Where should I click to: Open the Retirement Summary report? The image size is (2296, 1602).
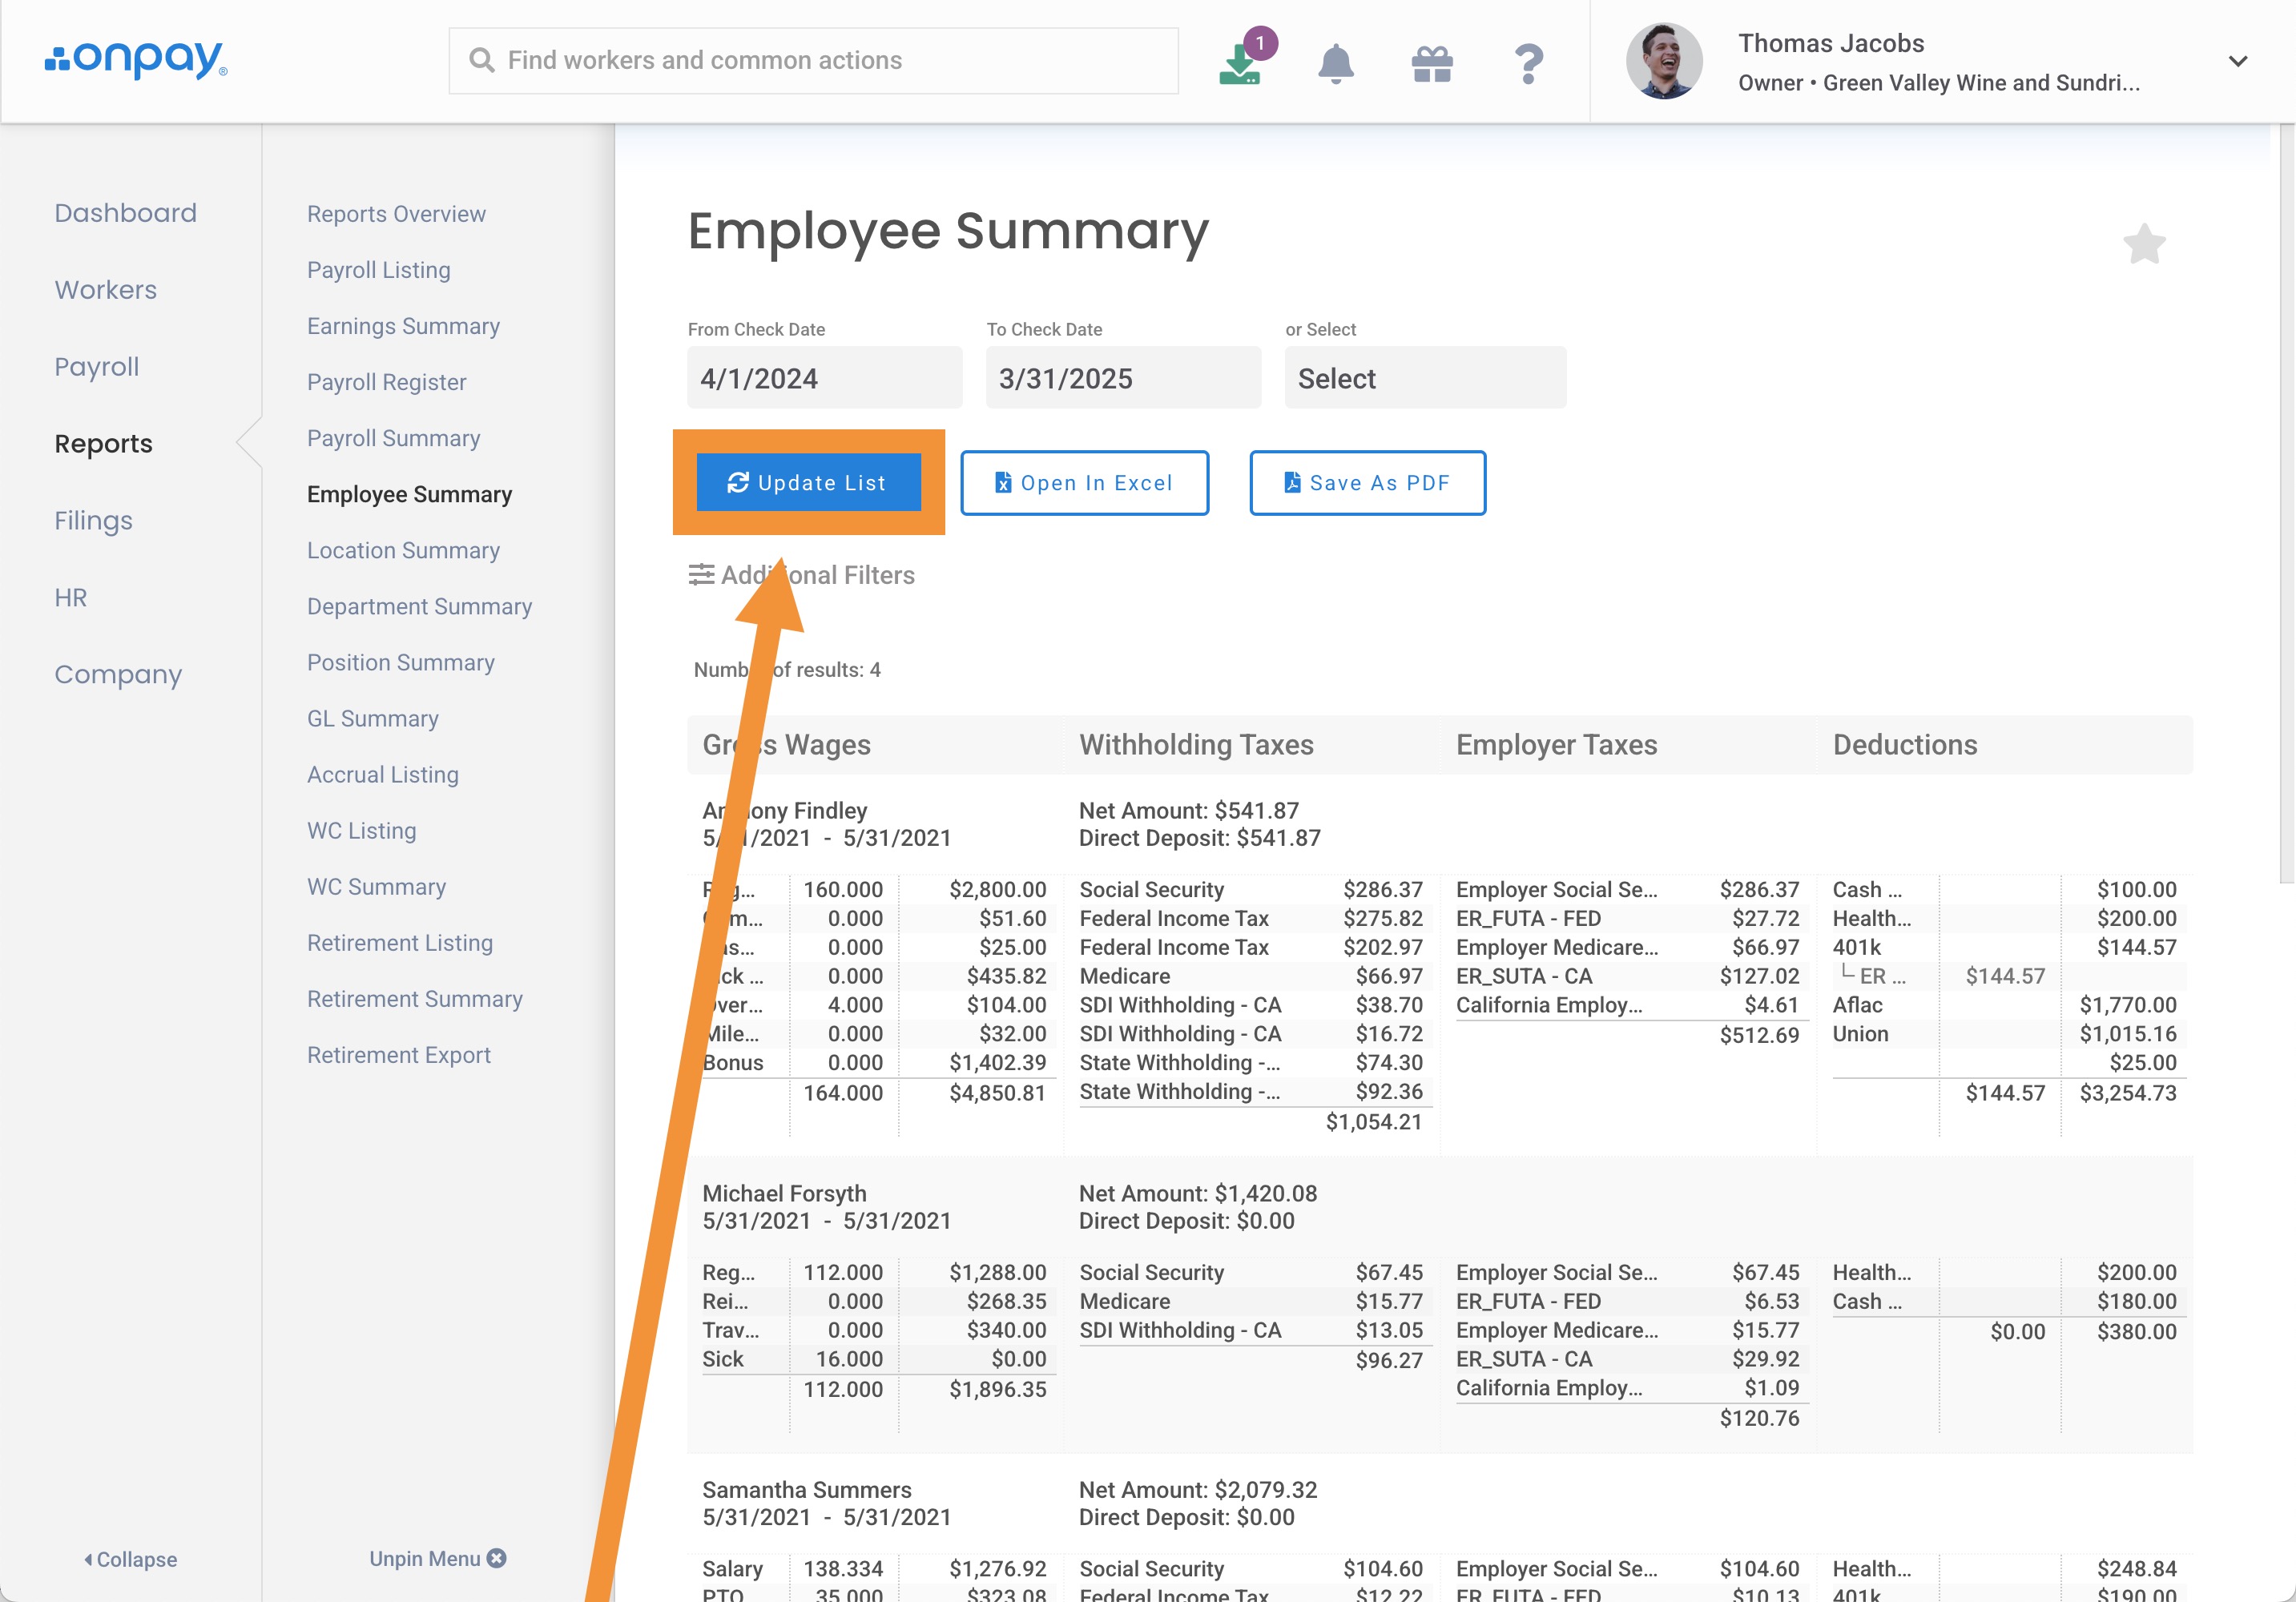pyautogui.click(x=414, y=998)
